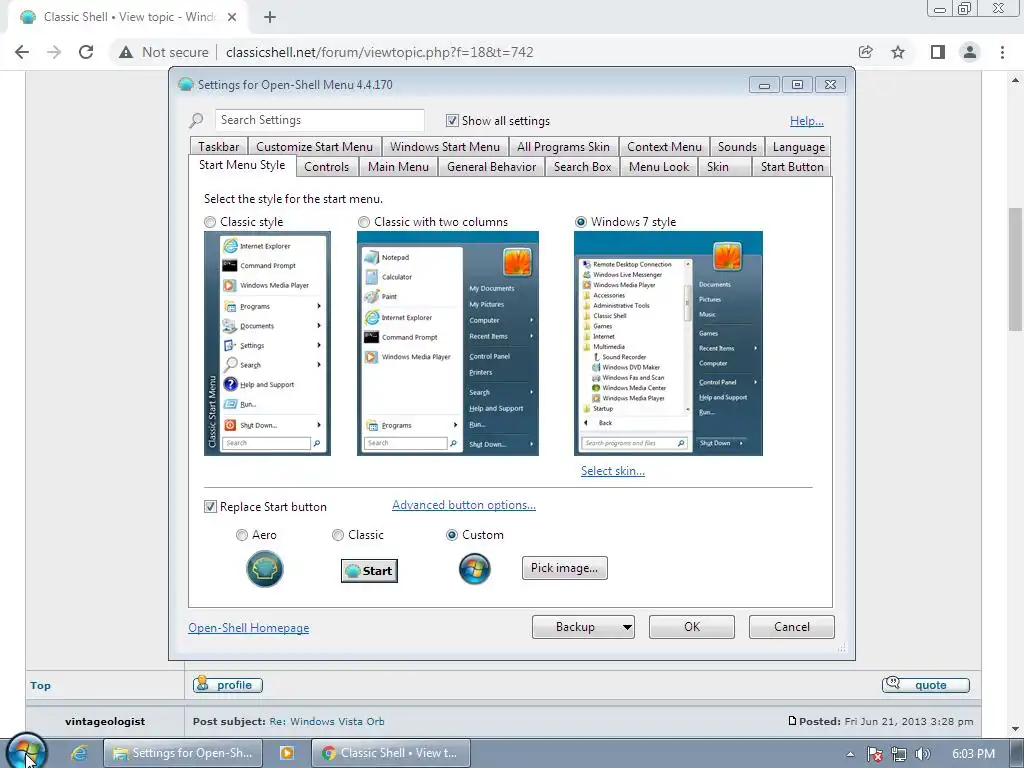Click the Windows 7 style preview thumbnail
Screen dimensions: 1024x768
pos(668,344)
